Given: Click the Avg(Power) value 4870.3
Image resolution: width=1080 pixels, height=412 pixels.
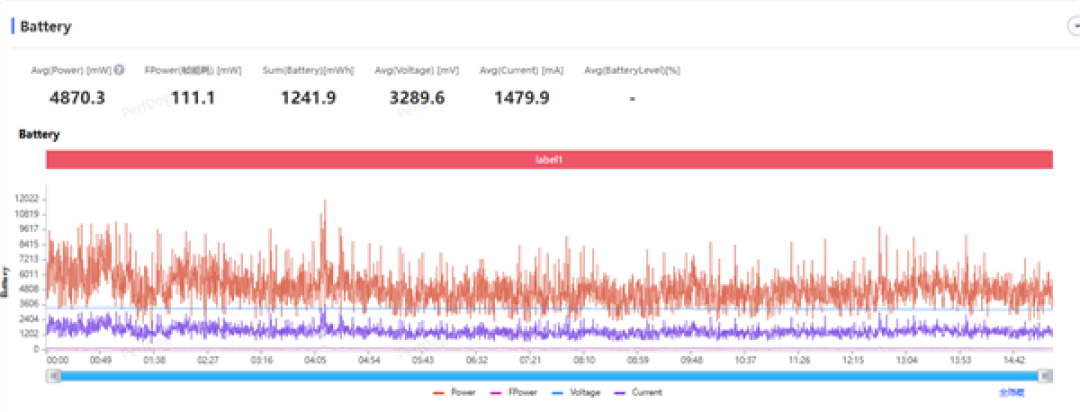Looking at the screenshot, I should [x=77, y=99].
